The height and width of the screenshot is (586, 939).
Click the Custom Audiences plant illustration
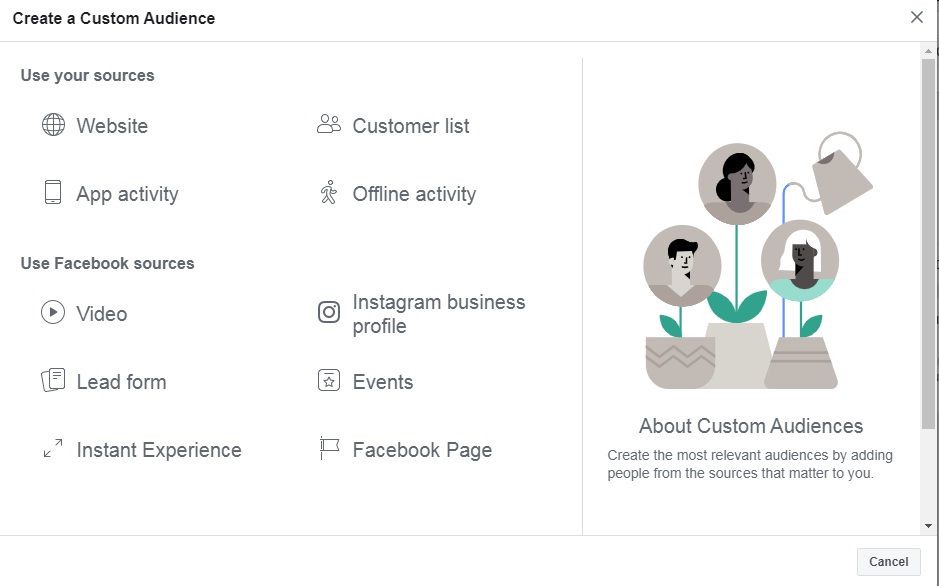coord(752,265)
